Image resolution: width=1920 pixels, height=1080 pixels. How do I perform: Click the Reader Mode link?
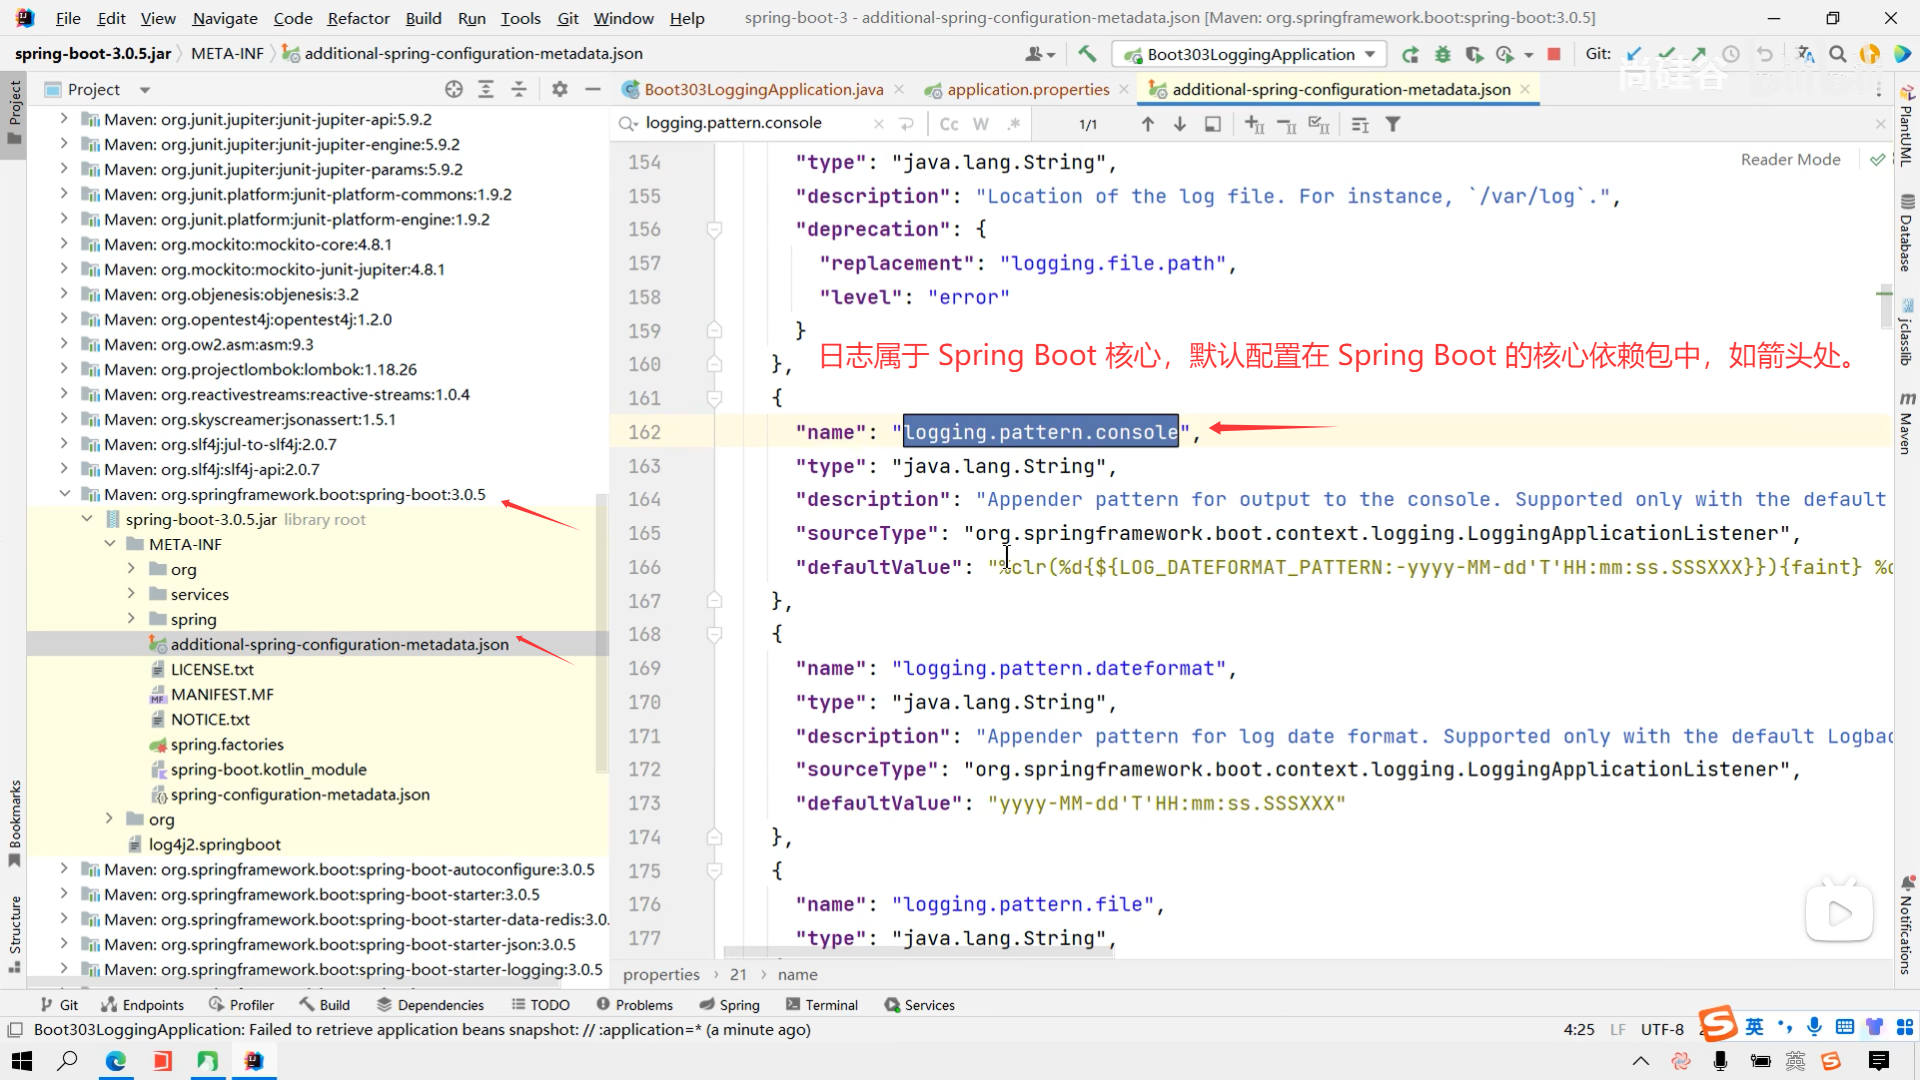point(1790,159)
